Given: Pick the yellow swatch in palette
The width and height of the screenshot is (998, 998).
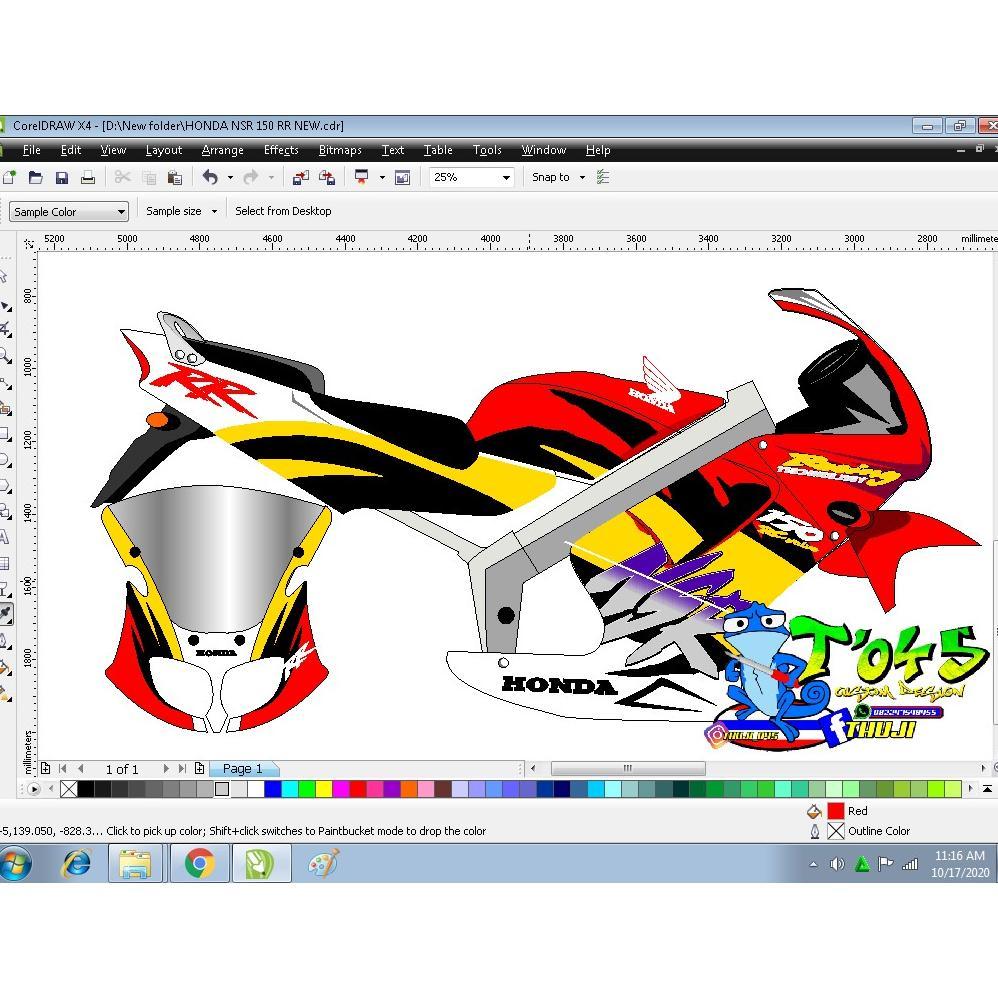Looking at the screenshot, I should pyautogui.click(x=324, y=789).
